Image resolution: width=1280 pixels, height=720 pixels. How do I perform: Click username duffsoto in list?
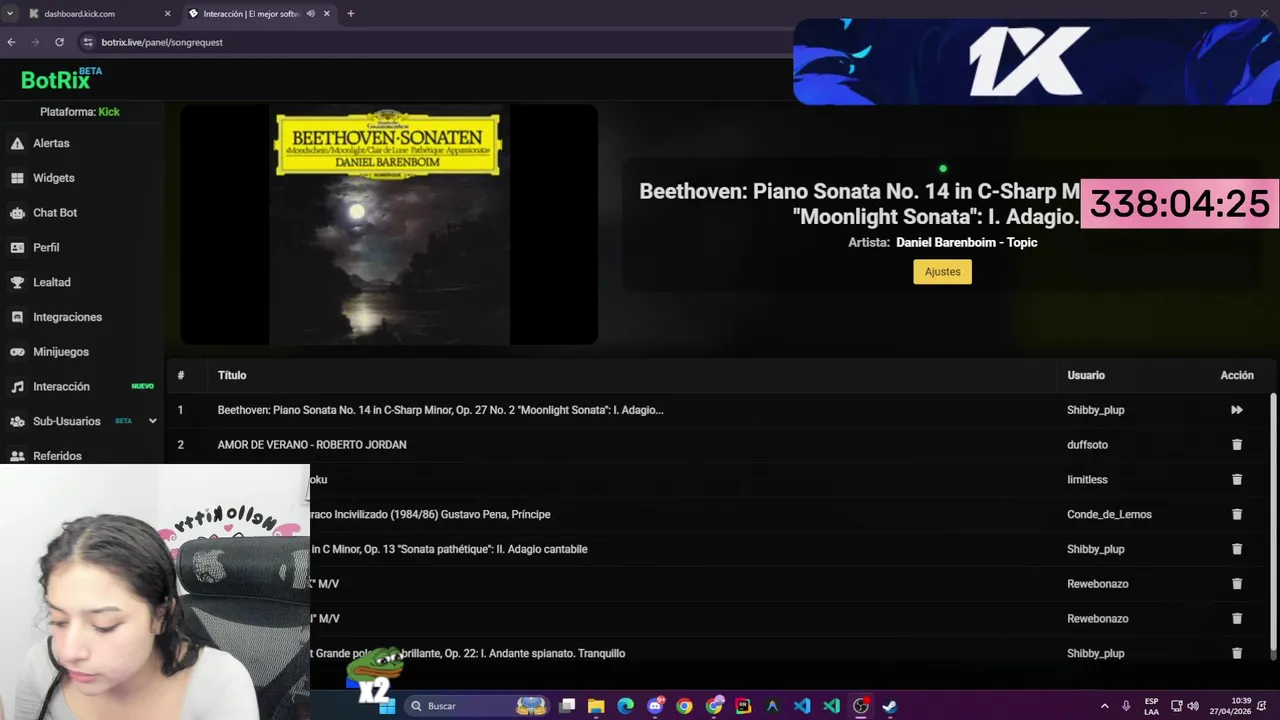1087,445
